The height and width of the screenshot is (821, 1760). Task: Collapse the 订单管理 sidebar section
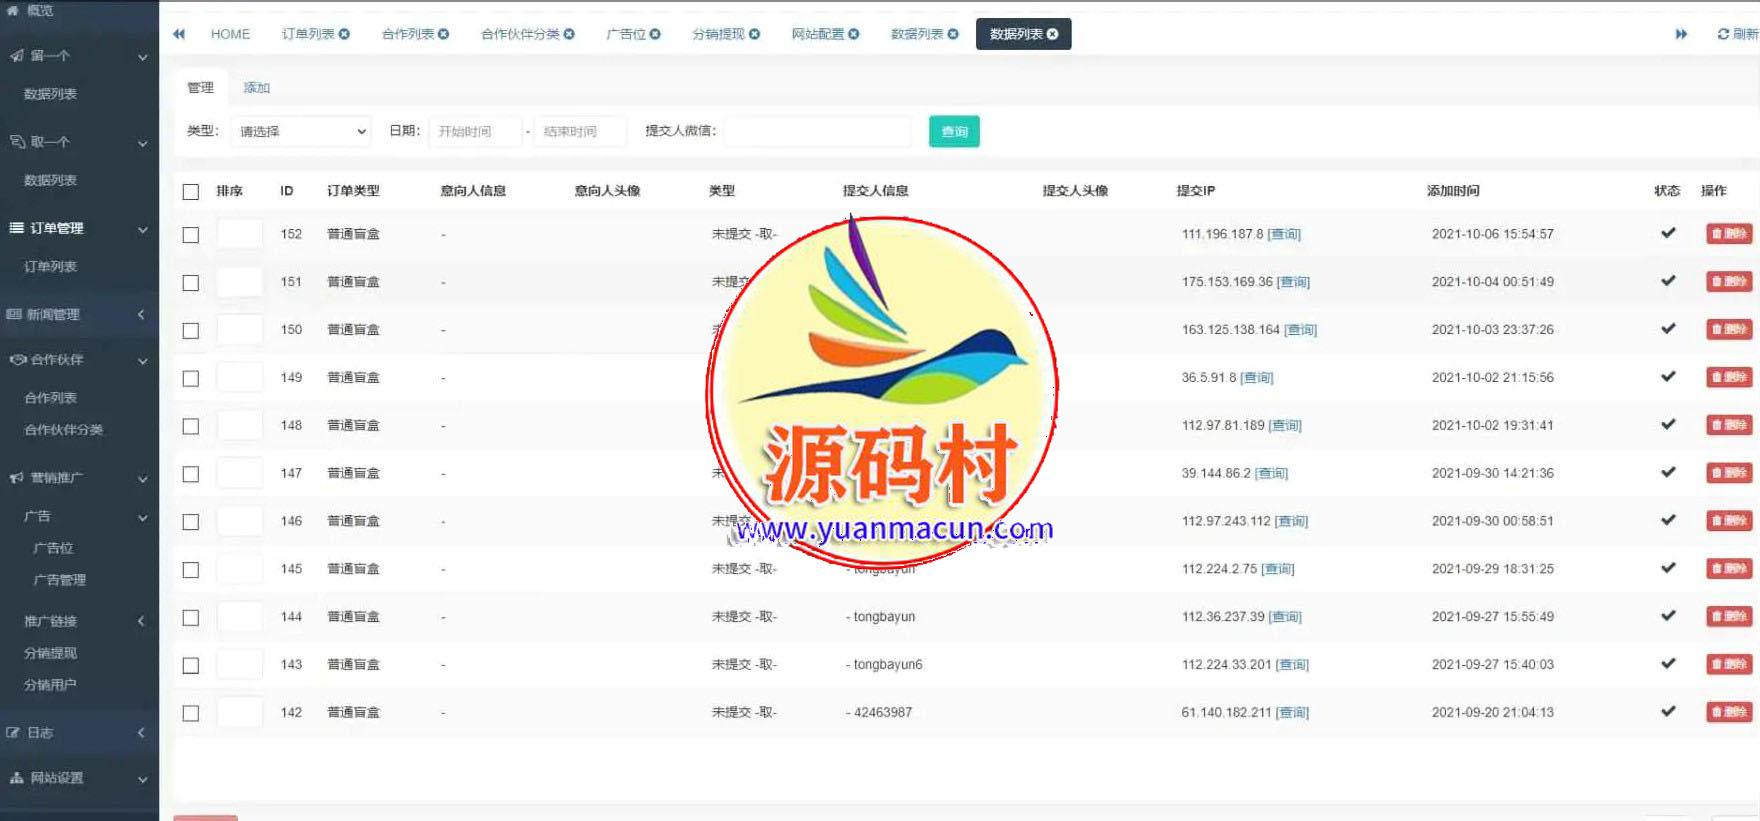click(x=78, y=228)
